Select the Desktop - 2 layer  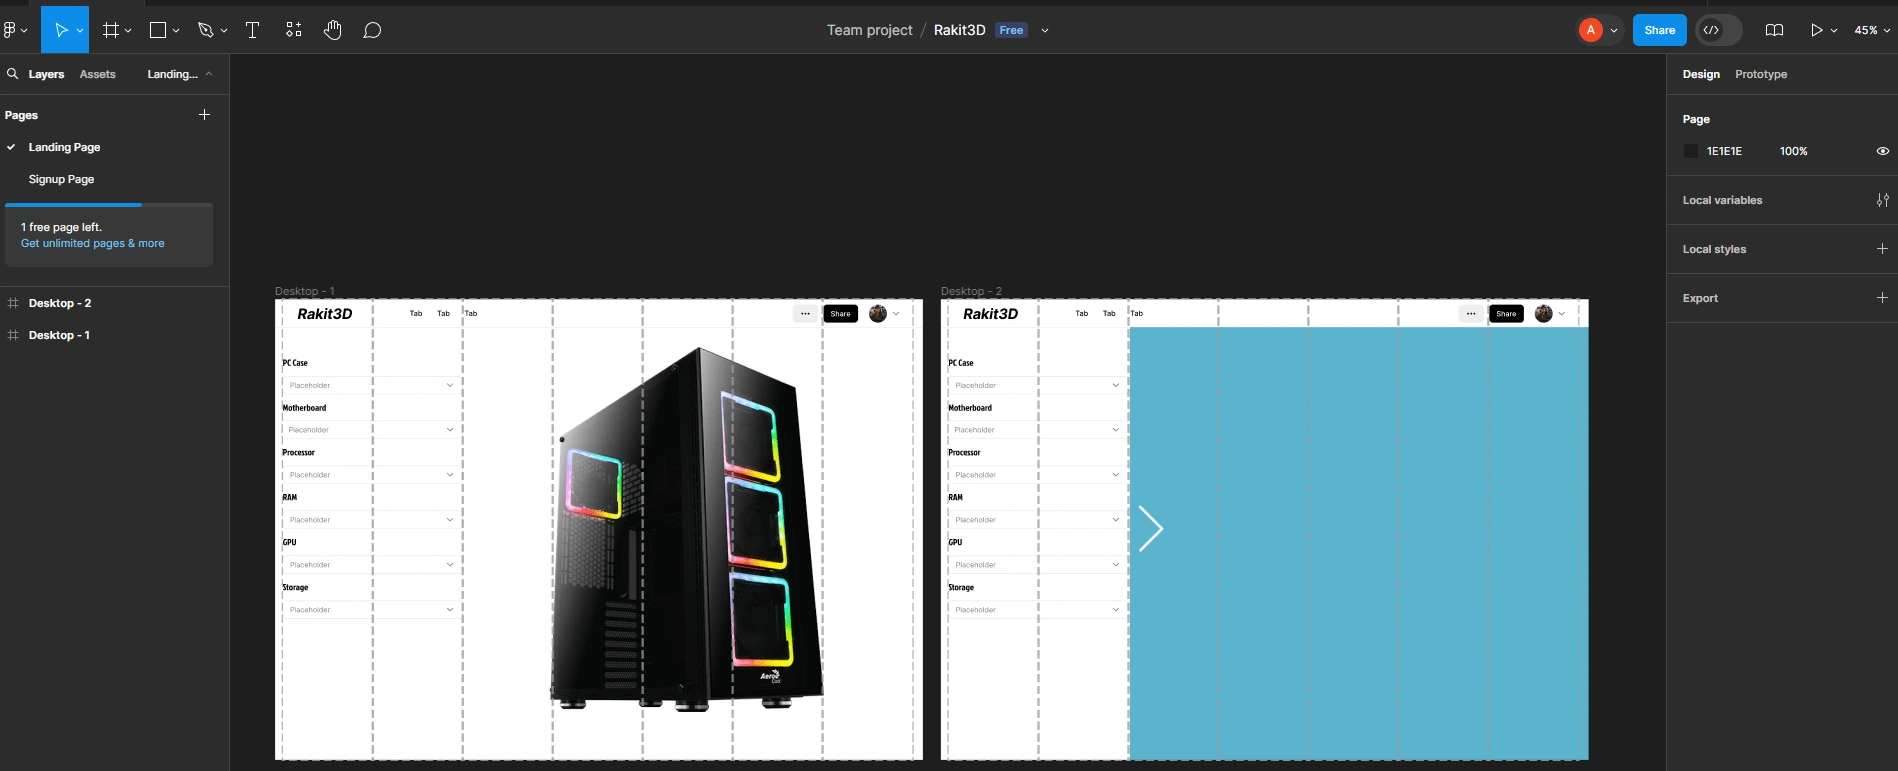[60, 303]
